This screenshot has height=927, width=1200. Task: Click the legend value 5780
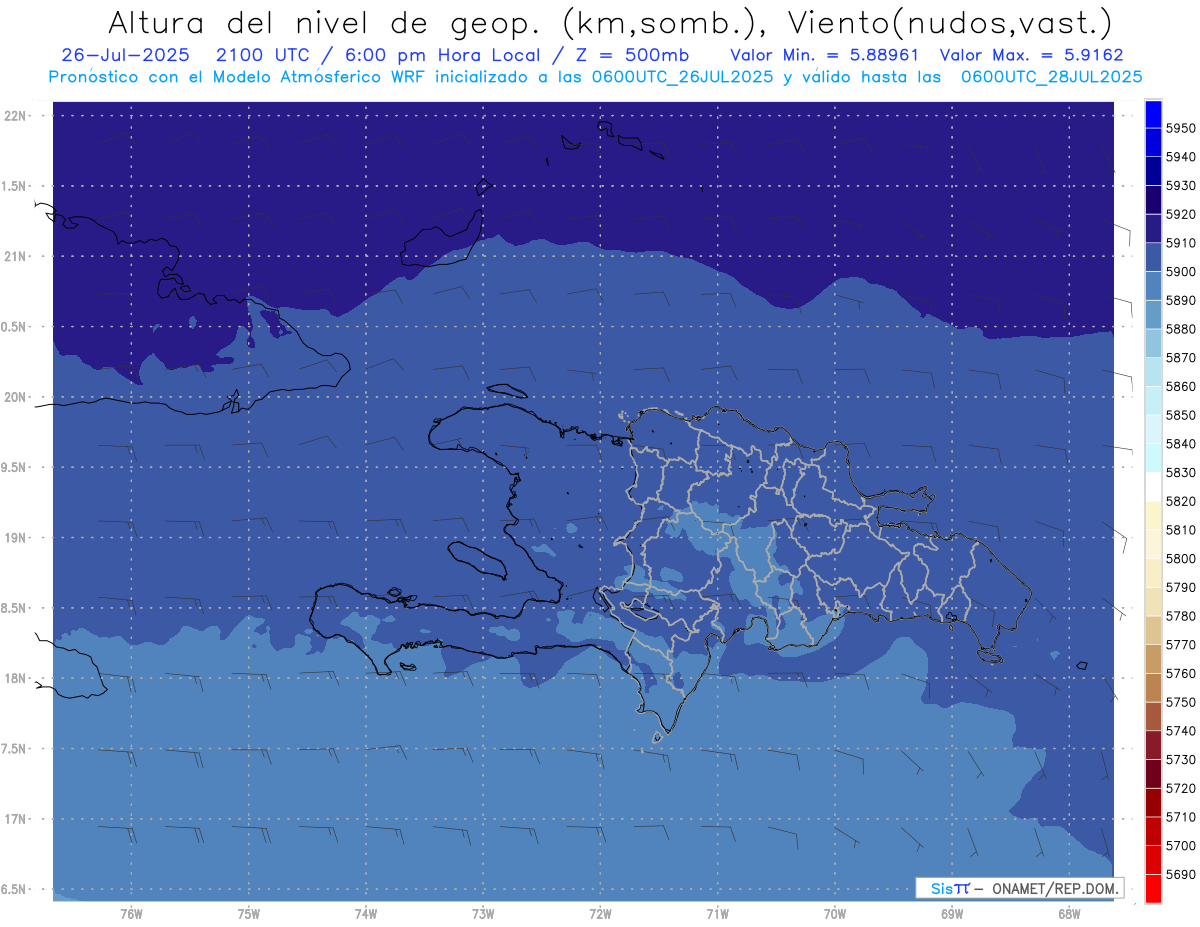pyautogui.click(x=1181, y=616)
